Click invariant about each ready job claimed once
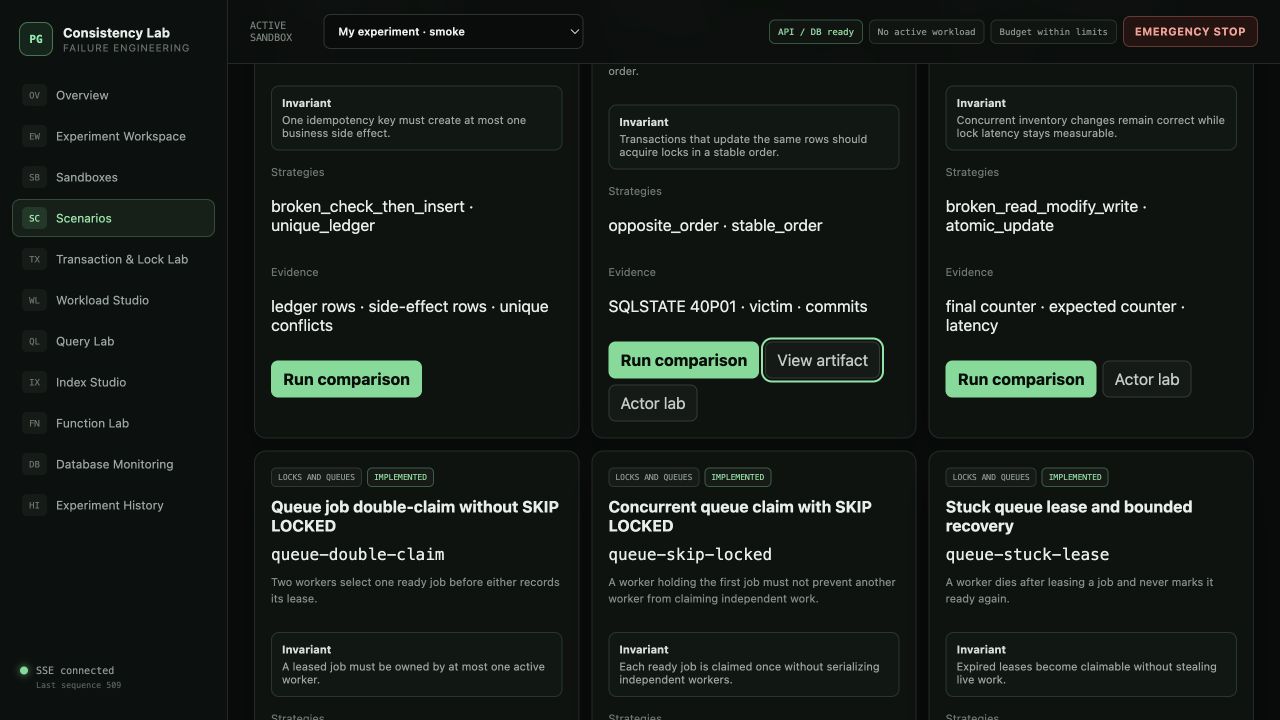Image resolution: width=1280 pixels, height=720 pixels. click(x=753, y=664)
